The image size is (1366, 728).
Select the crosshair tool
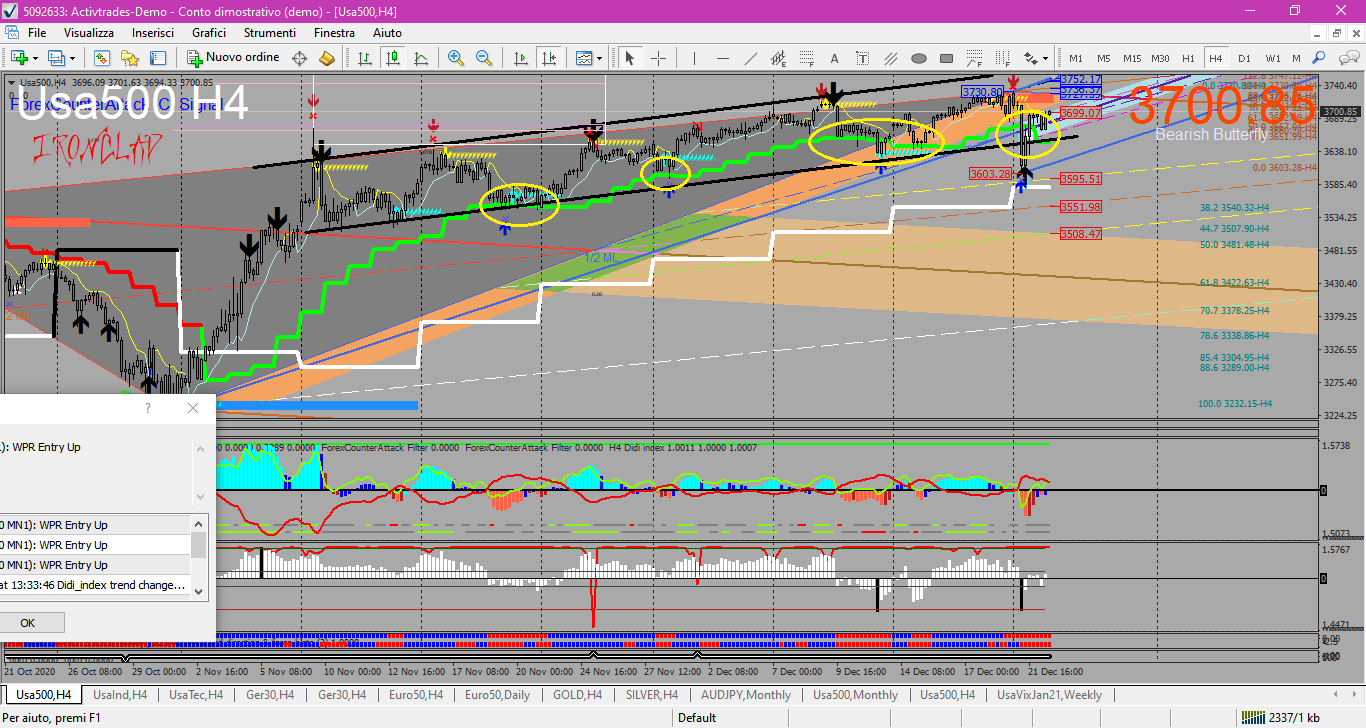pos(658,58)
